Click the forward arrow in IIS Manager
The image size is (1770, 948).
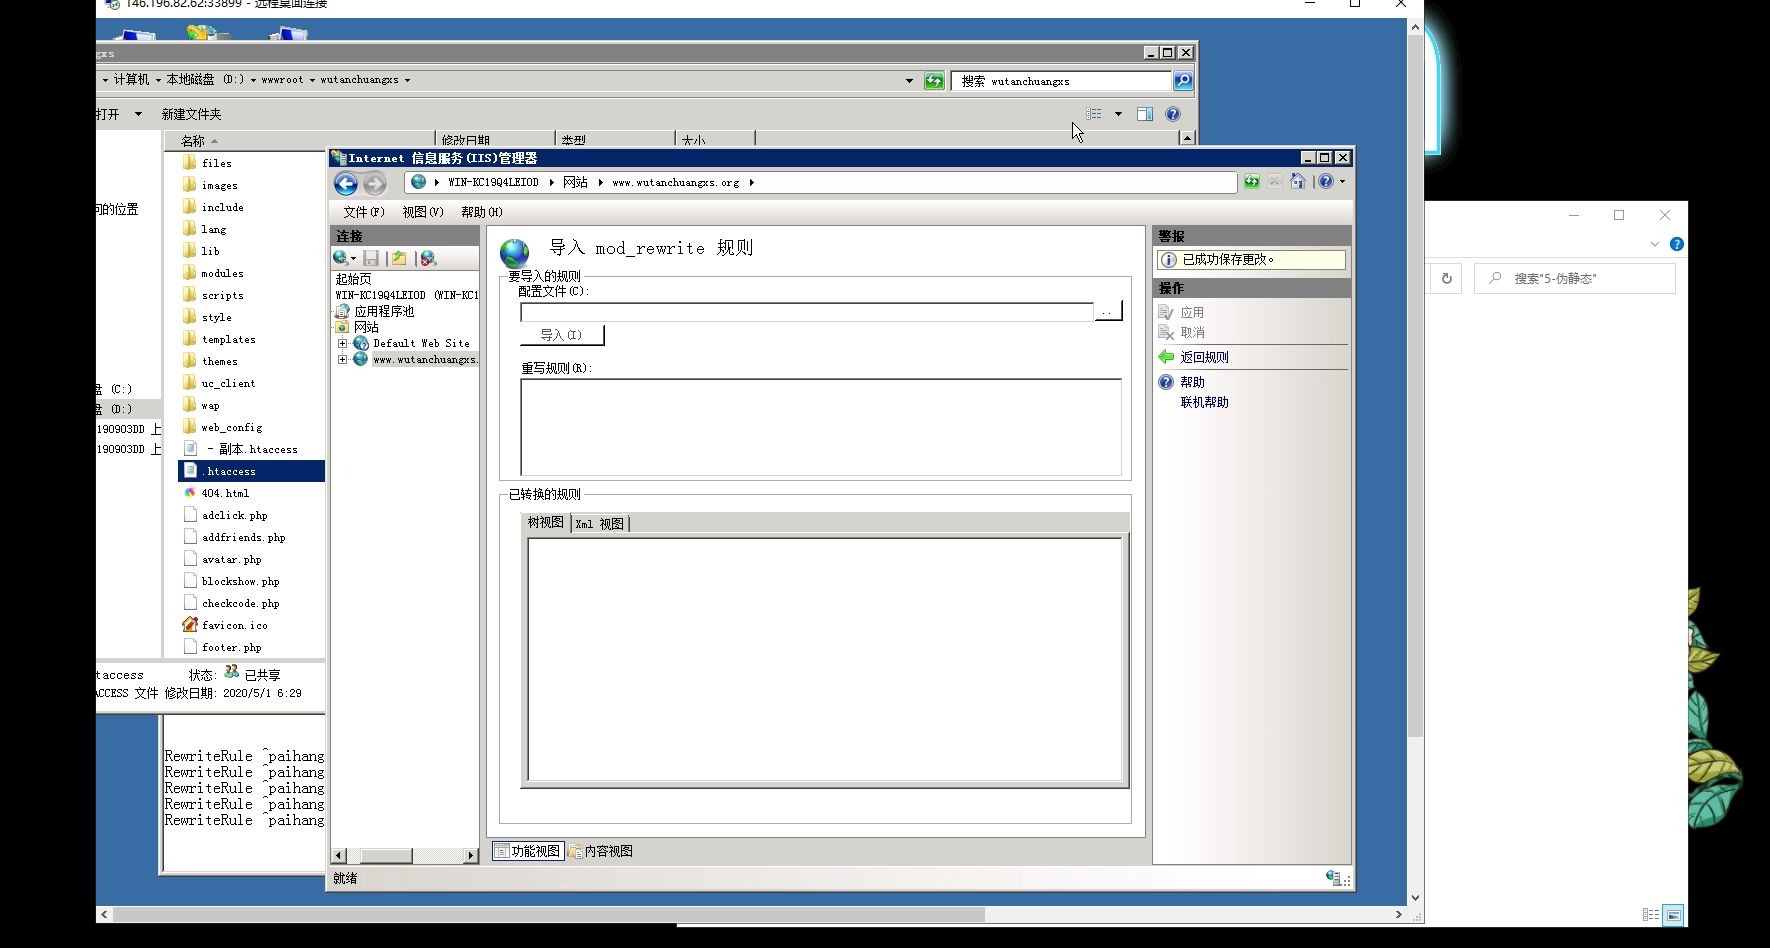click(375, 183)
